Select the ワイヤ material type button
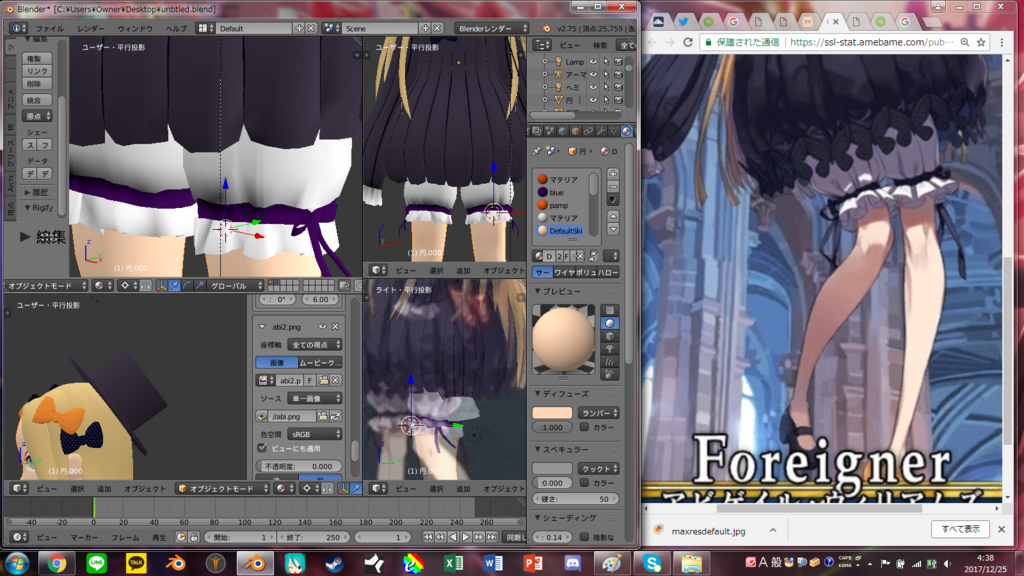 (x=564, y=272)
